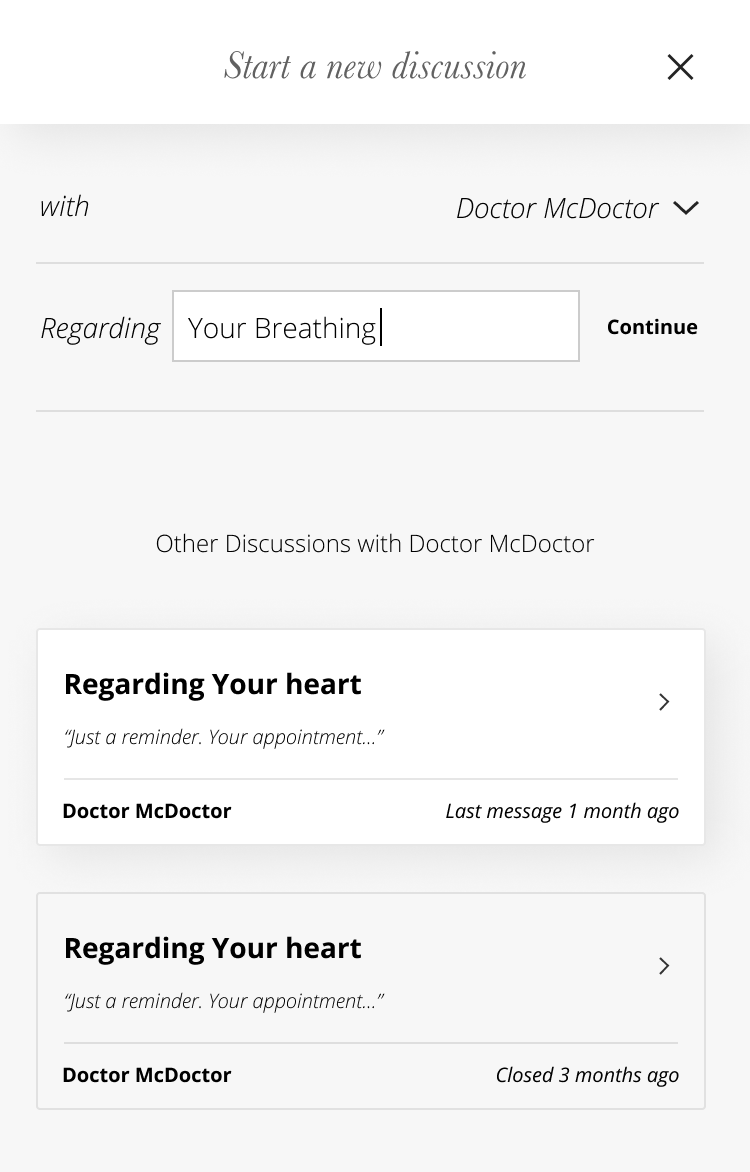Open the chevron on the closed discussion
Image resolution: width=750 pixels, height=1172 pixels.
click(664, 966)
